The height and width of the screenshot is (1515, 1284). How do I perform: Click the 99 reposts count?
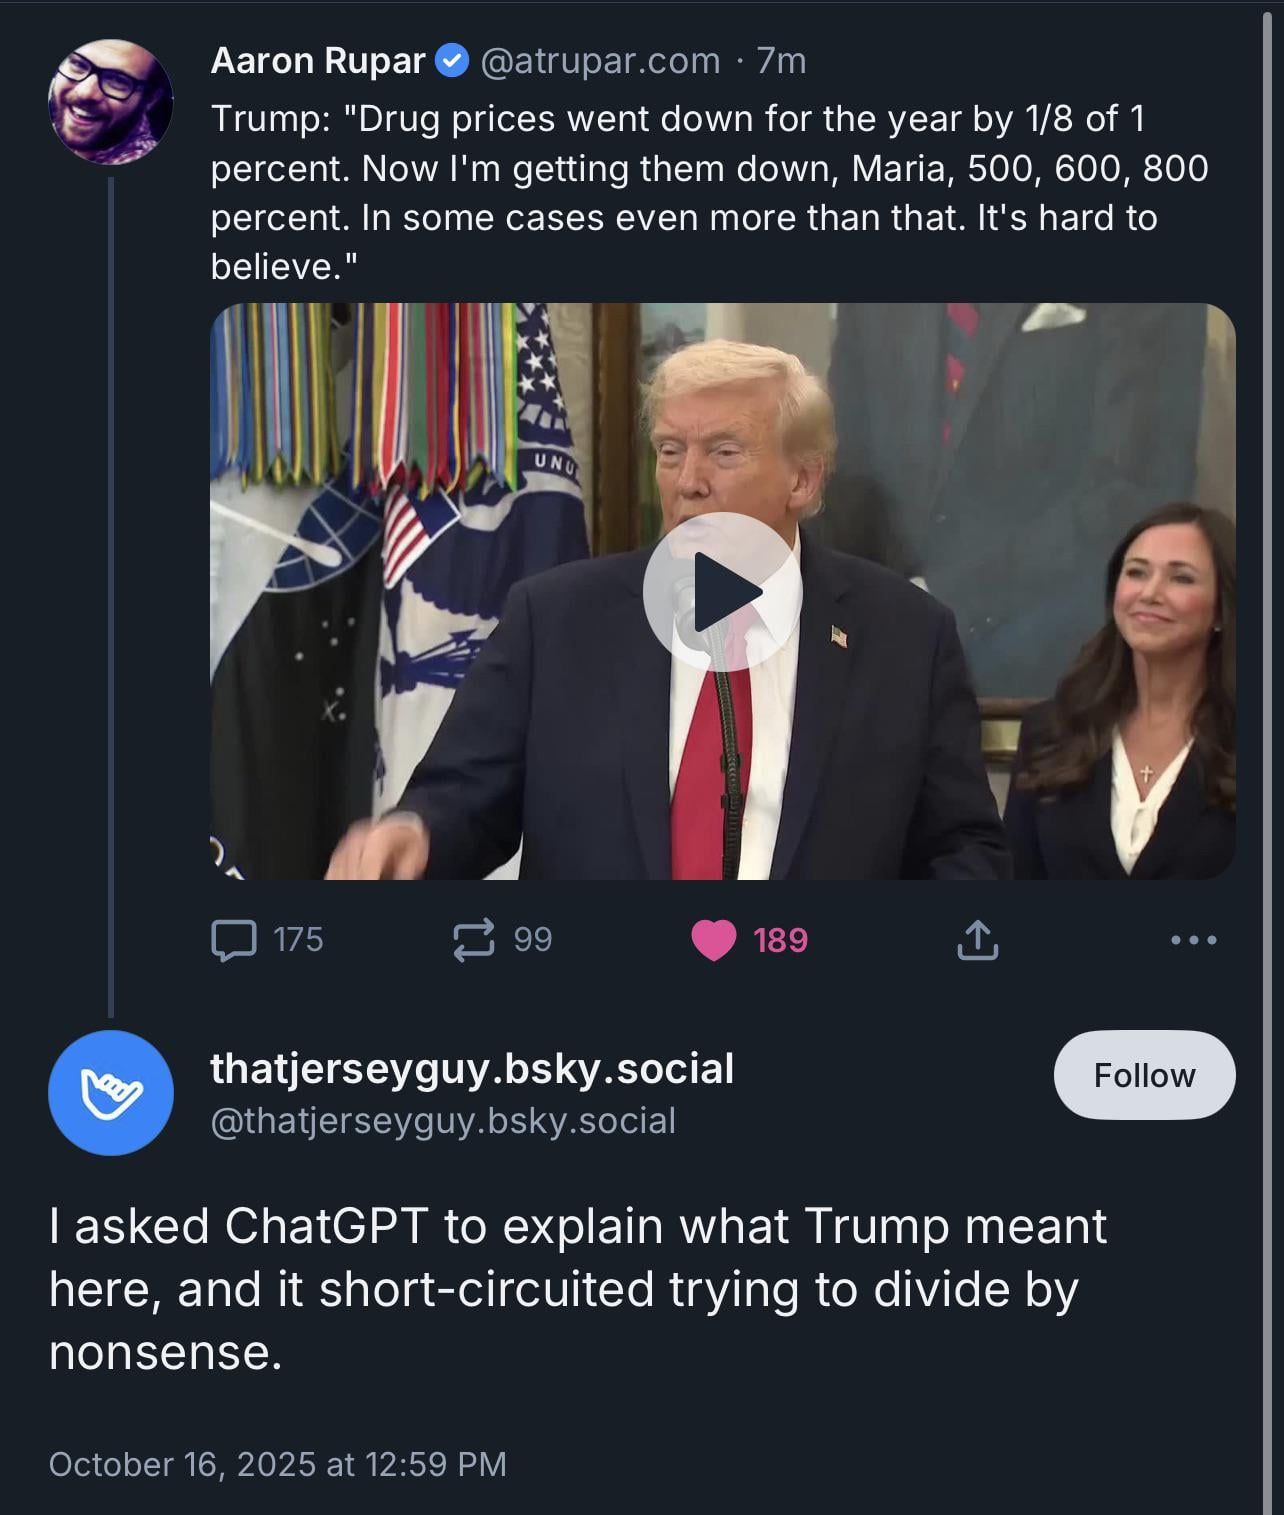point(532,940)
